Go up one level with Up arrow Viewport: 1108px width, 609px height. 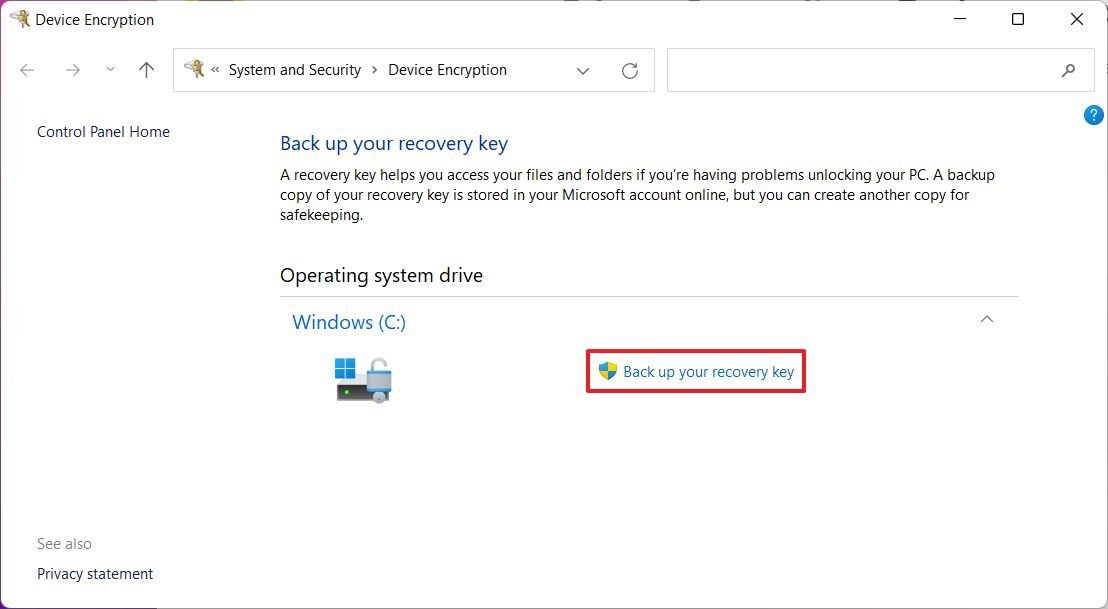coord(146,70)
